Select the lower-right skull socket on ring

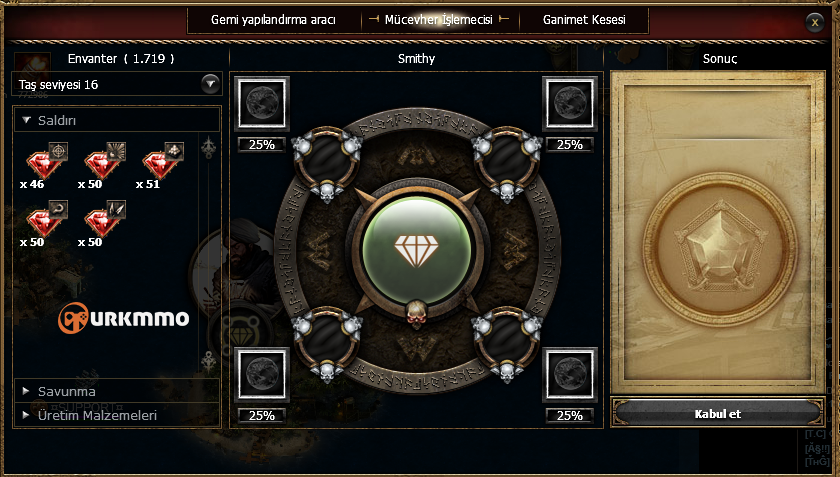tap(507, 342)
